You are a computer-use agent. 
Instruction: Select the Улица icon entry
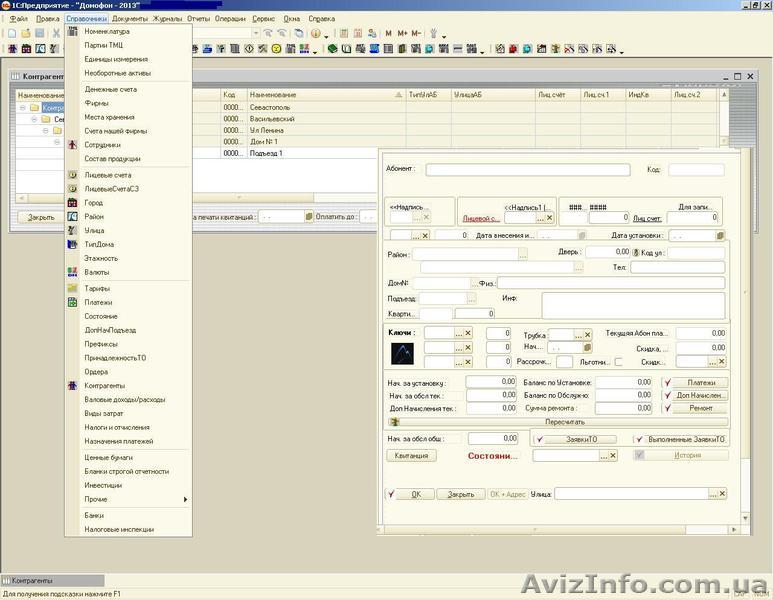tap(71, 231)
